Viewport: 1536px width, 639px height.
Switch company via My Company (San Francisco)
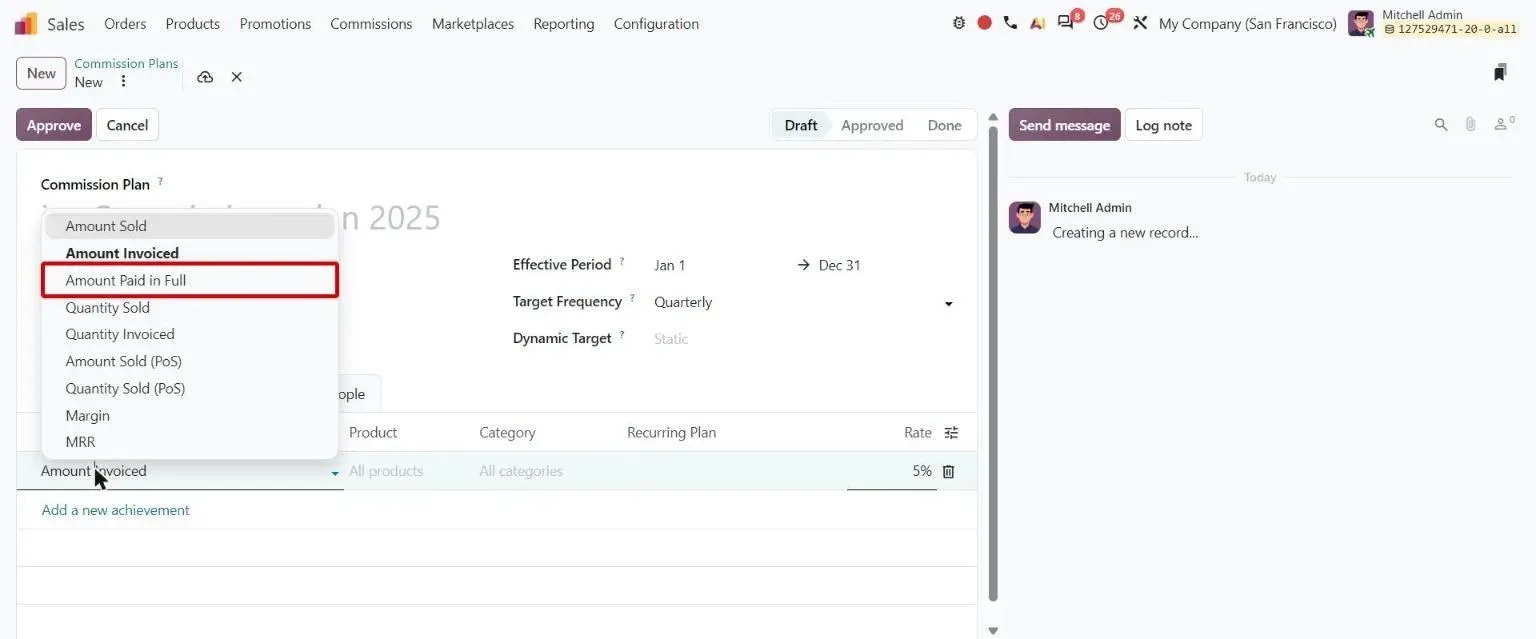coord(1247,23)
